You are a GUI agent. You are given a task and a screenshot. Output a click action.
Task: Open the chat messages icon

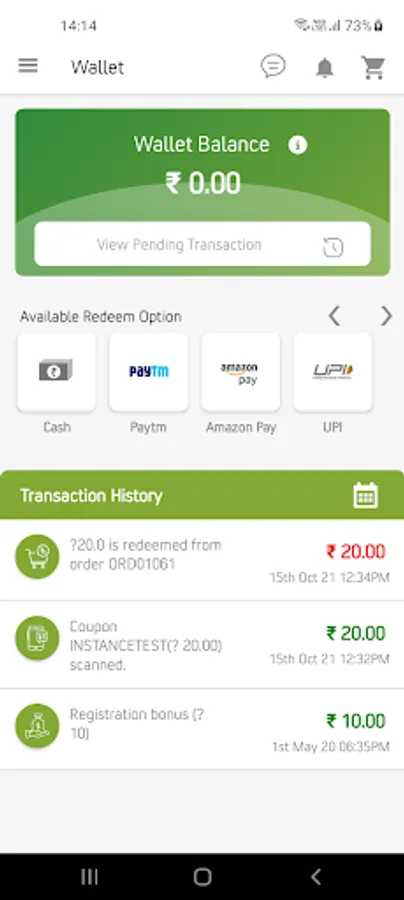point(273,67)
